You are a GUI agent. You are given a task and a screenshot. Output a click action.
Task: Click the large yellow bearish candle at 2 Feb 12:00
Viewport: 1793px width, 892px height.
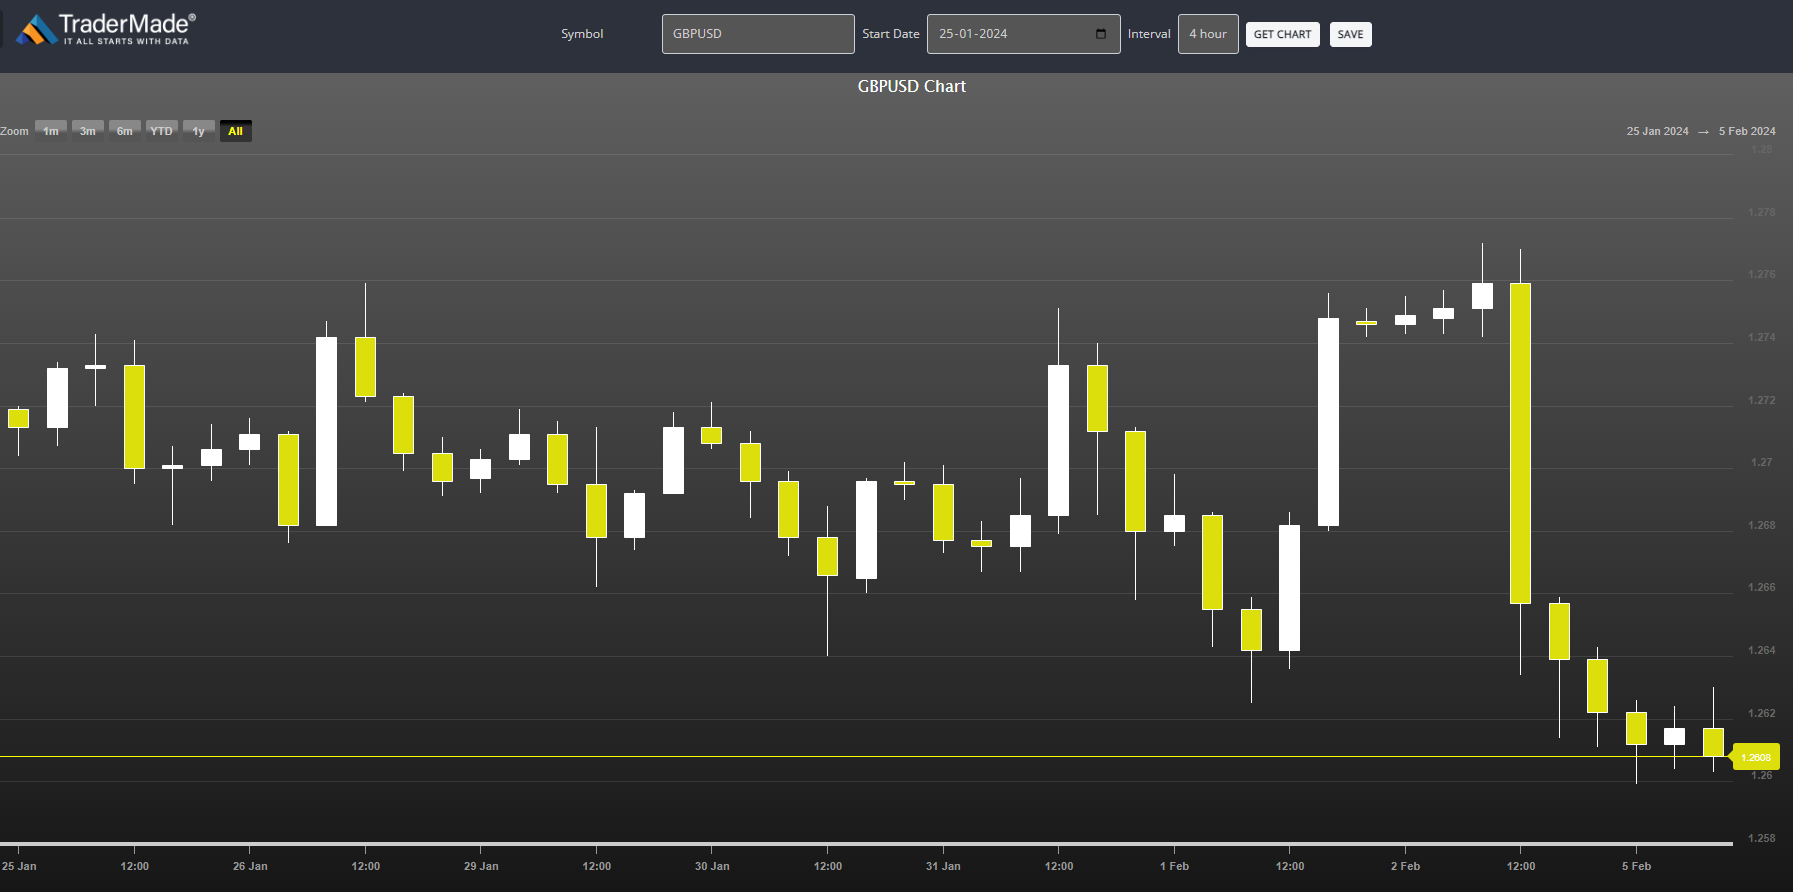pos(1520,443)
